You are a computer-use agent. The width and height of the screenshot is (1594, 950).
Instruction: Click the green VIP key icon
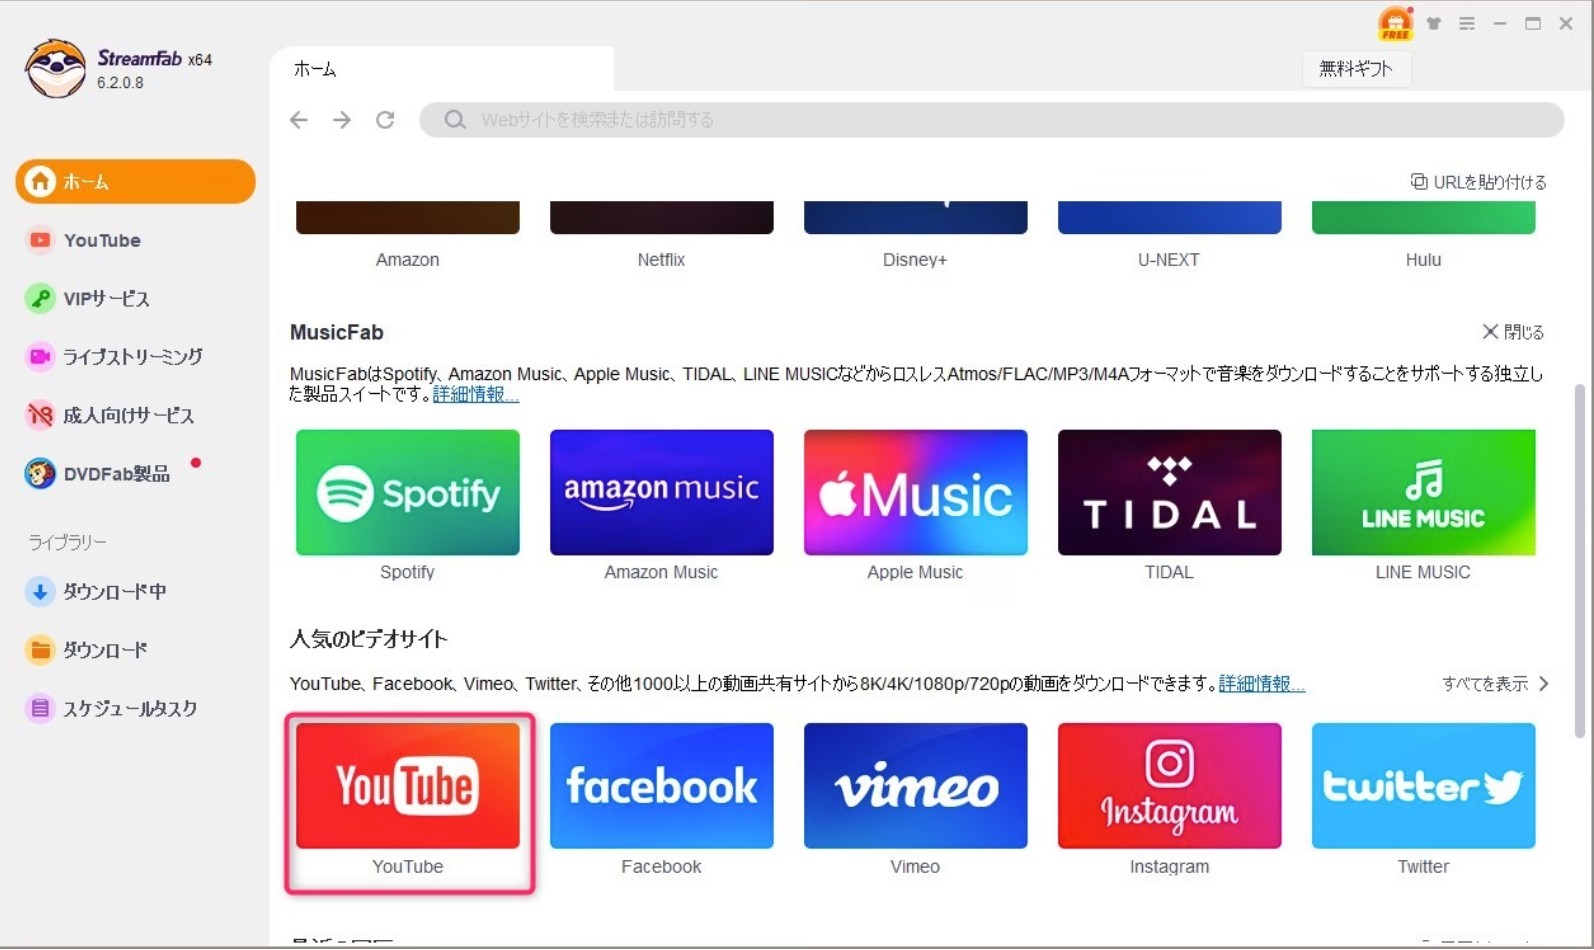click(x=40, y=298)
